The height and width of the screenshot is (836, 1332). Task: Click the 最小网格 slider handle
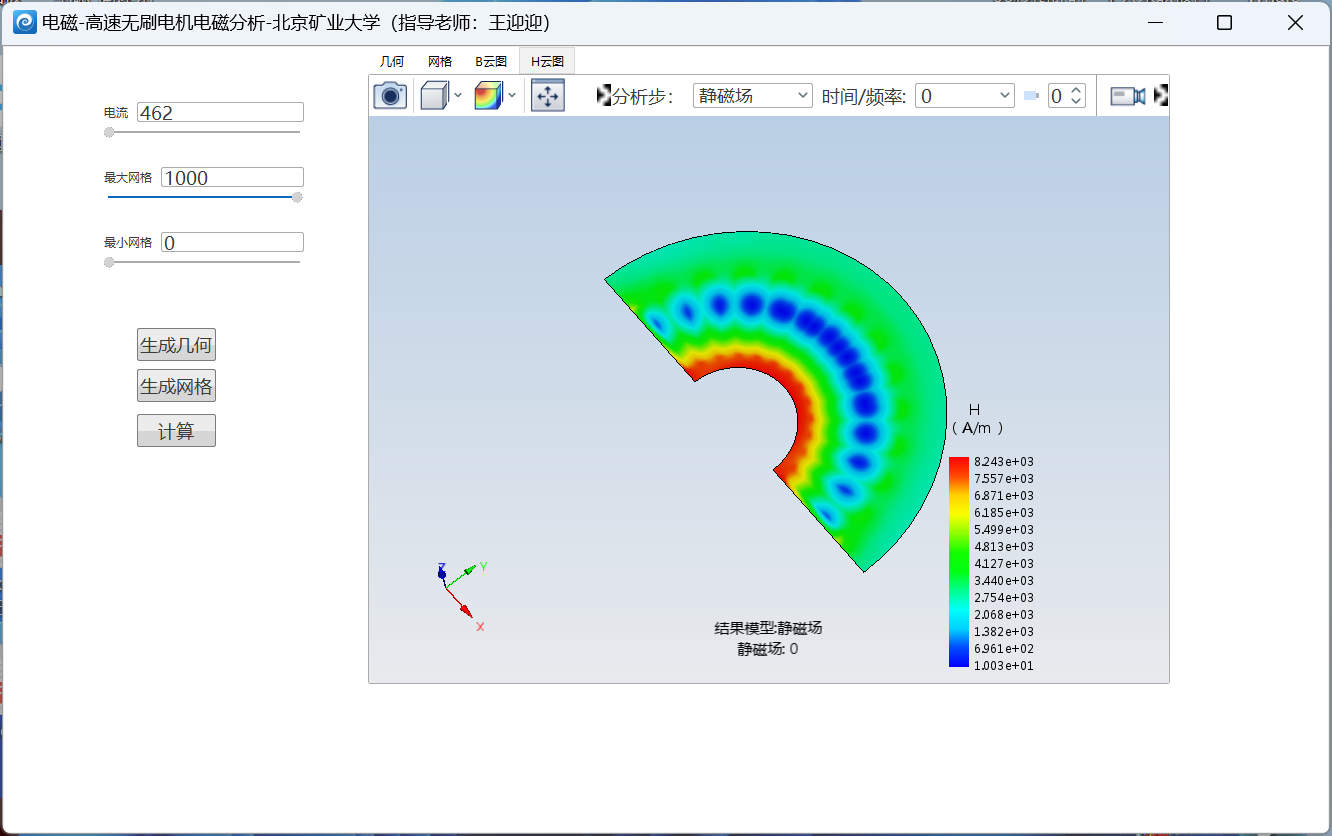click(x=109, y=262)
